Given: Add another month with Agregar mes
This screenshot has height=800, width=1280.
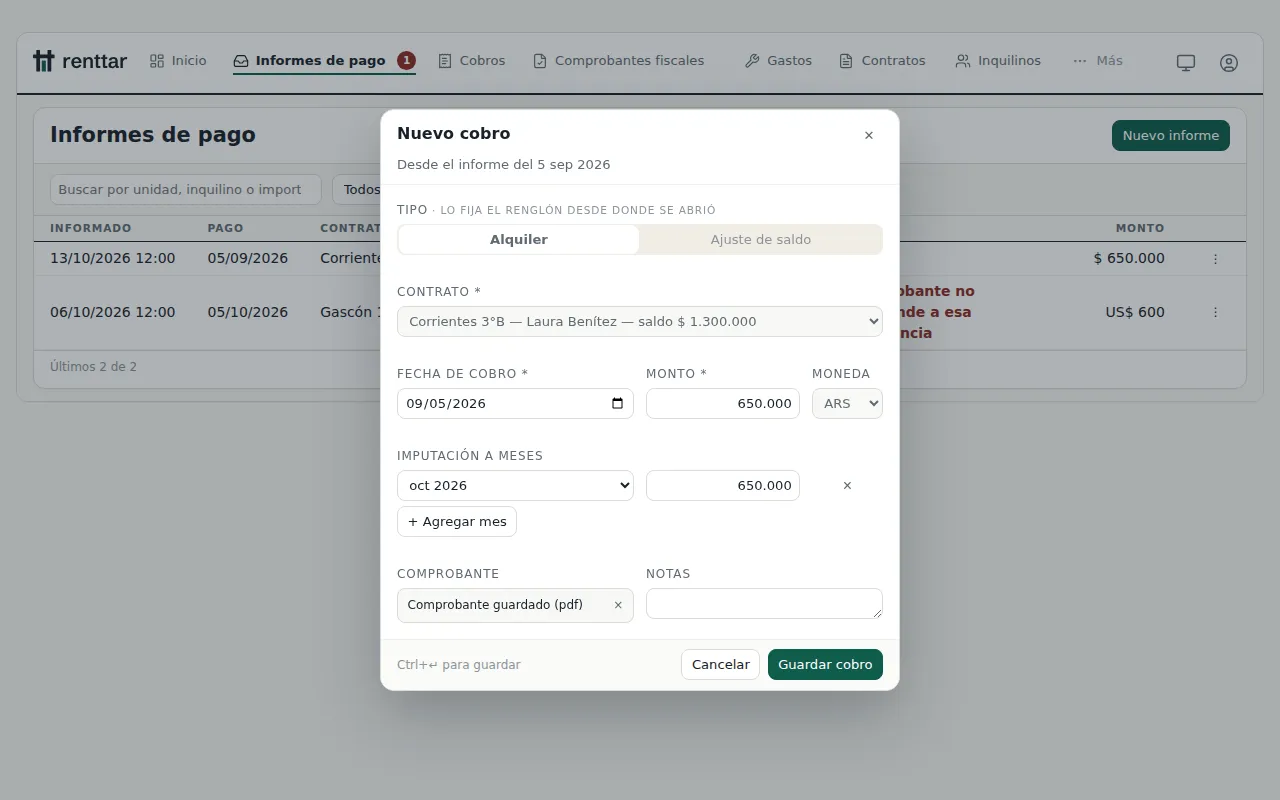Looking at the screenshot, I should (x=457, y=521).
